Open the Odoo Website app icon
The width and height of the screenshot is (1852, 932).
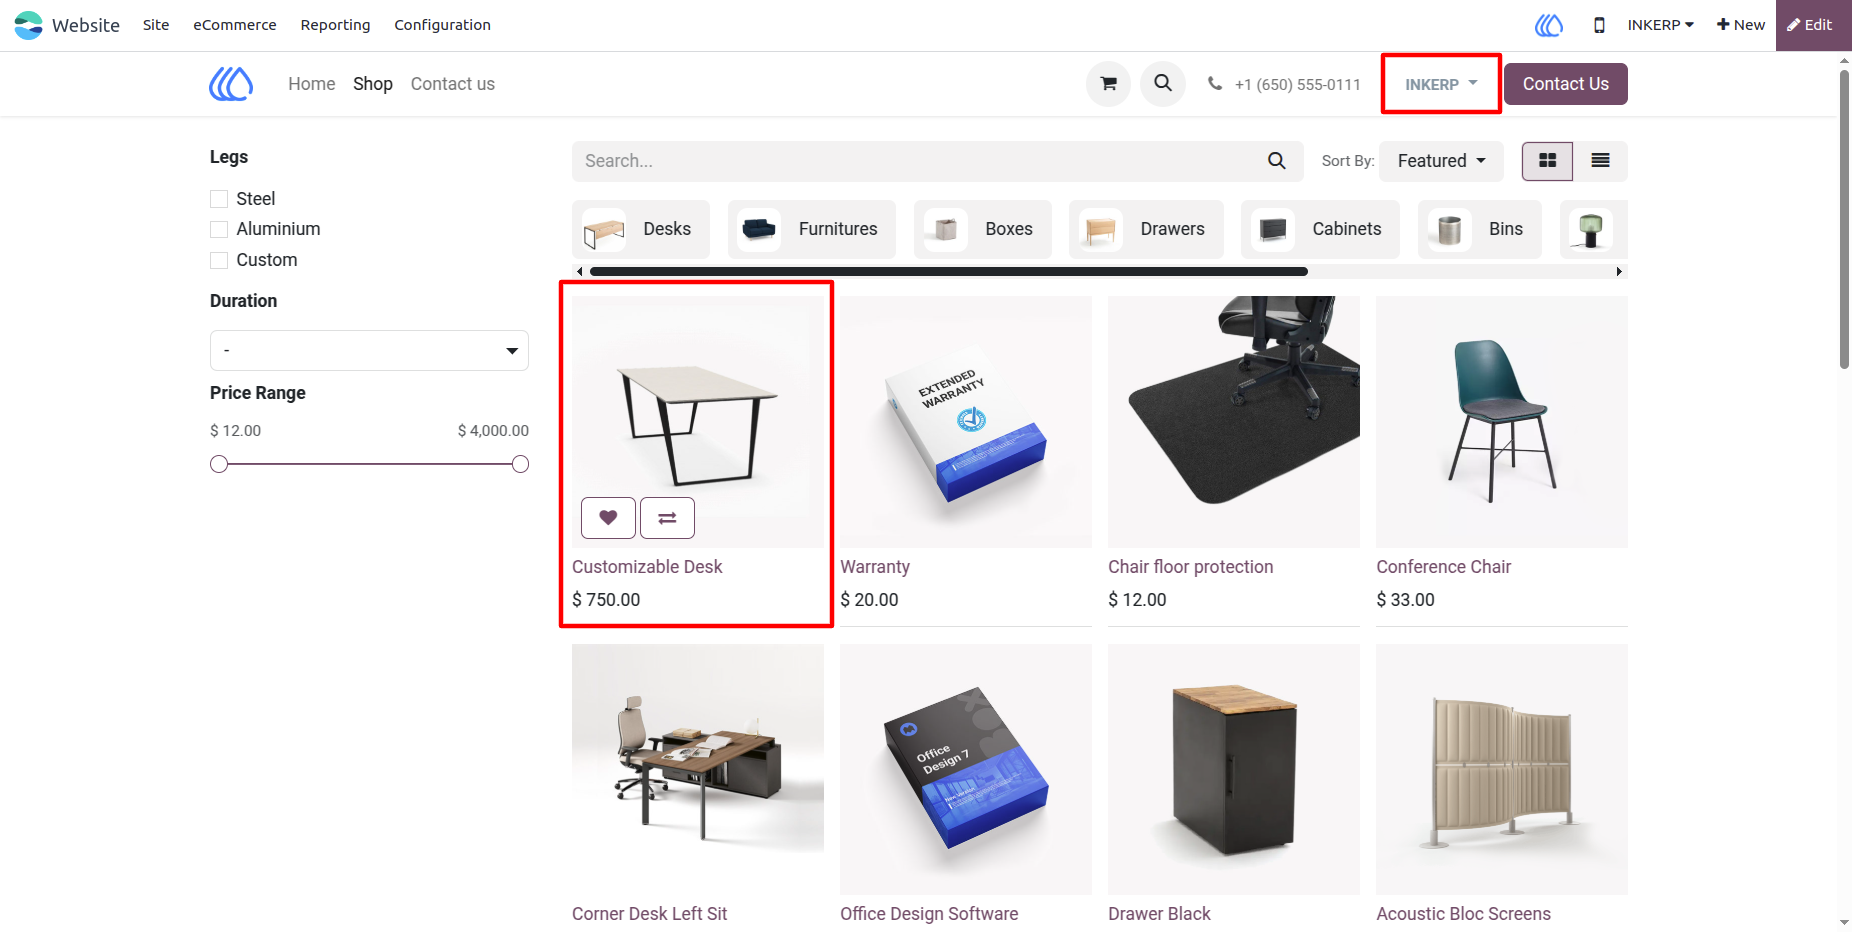click(x=28, y=25)
